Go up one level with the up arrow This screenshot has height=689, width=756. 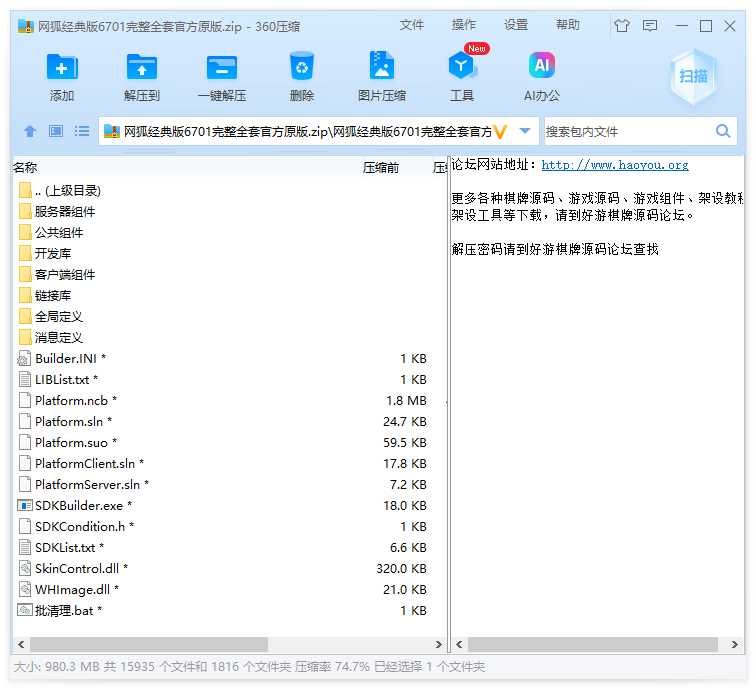30,131
